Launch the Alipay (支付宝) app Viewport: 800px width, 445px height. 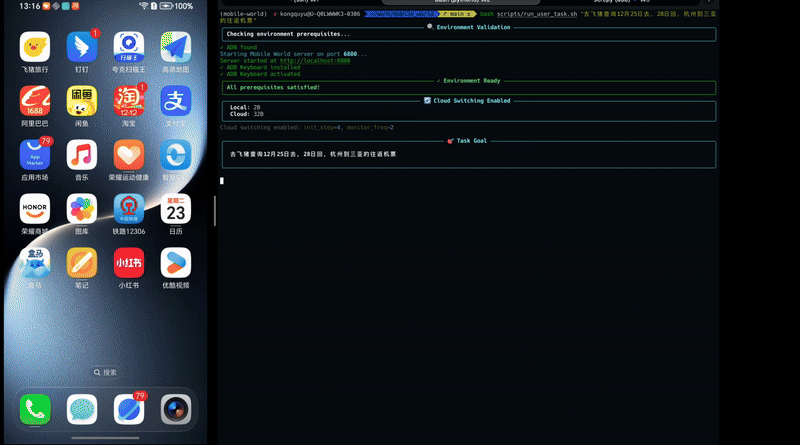(176, 101)
